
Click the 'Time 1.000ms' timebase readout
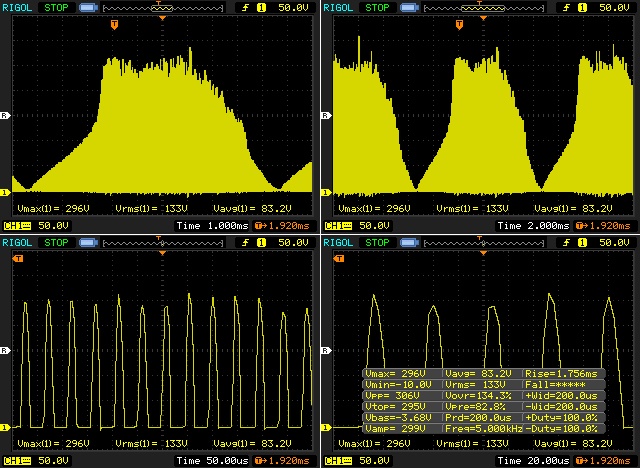pos(212,226)
